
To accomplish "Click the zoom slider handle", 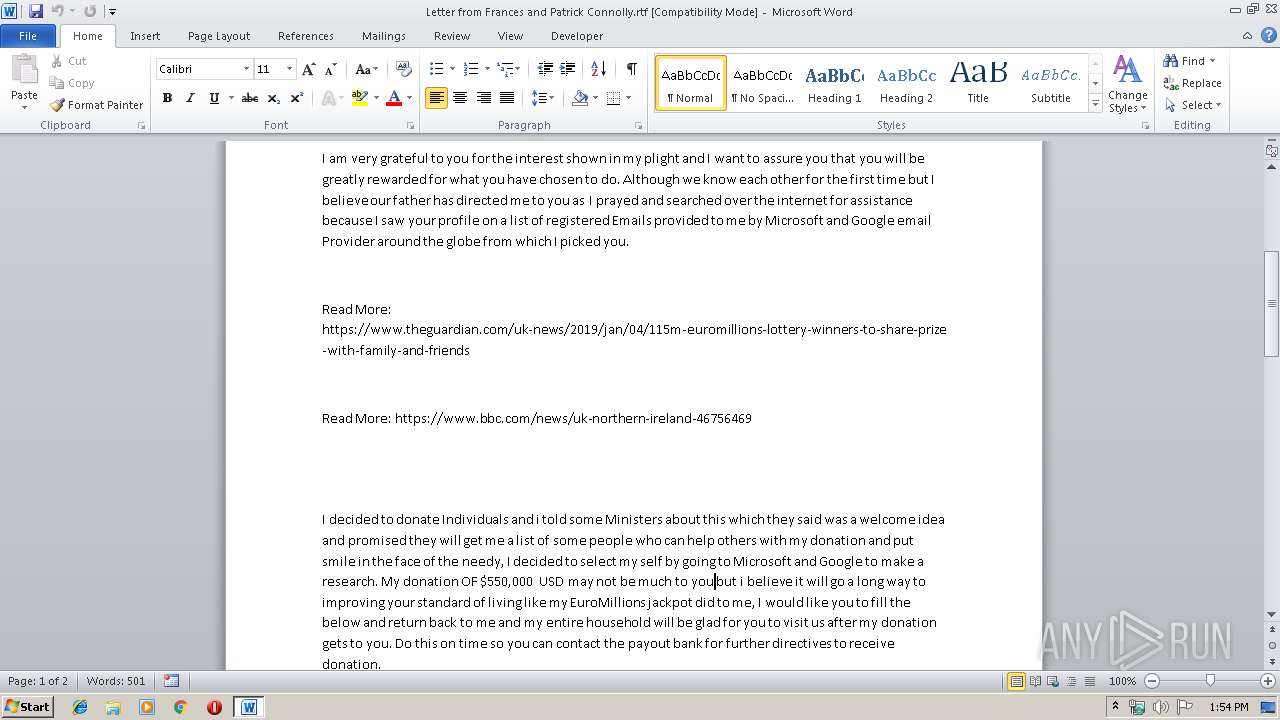I will (1210, 681).
